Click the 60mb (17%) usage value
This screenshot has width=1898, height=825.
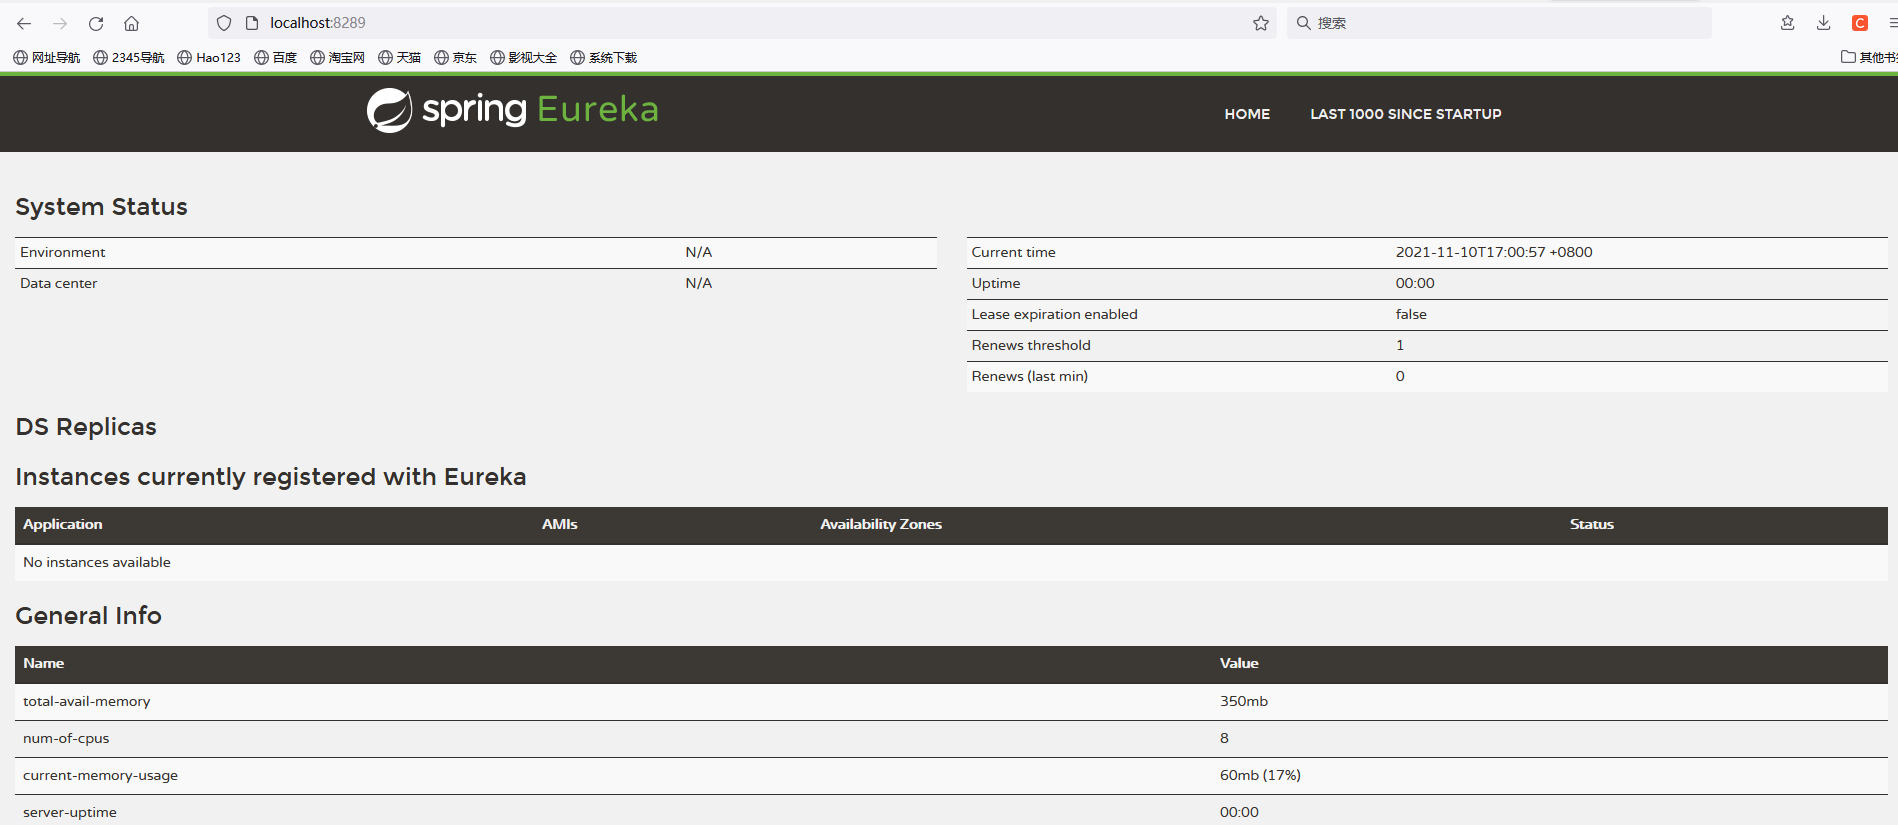tap(1260, 775)
